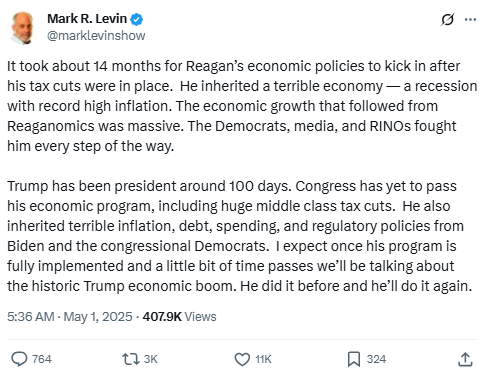Click the Mark R. Levin display name

[x=87, y=19]
